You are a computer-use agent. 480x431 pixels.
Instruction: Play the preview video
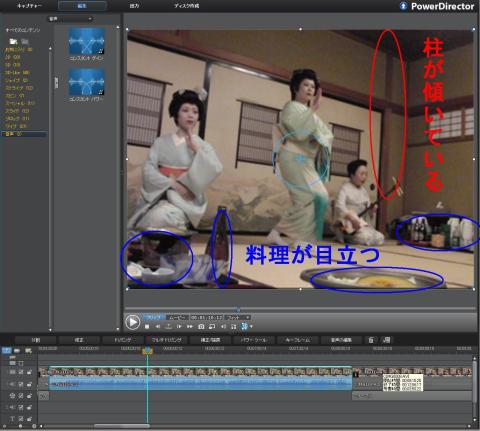[132, 323]
